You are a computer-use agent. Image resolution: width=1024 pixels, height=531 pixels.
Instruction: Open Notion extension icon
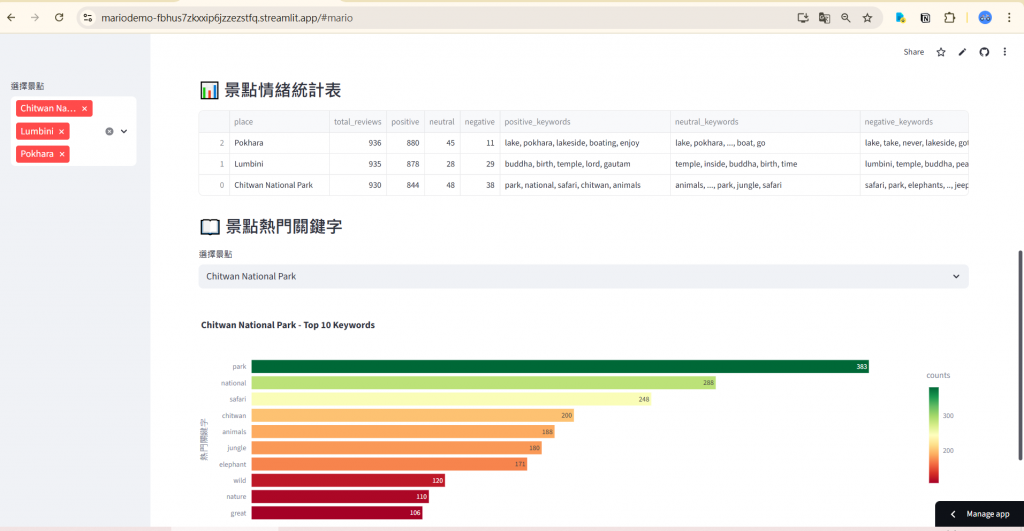[925, 18]
